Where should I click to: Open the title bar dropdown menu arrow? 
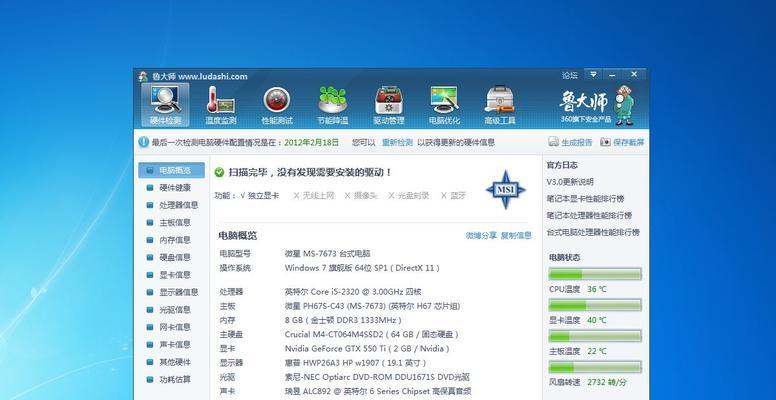pyautogui.click(x=593, y=75)
